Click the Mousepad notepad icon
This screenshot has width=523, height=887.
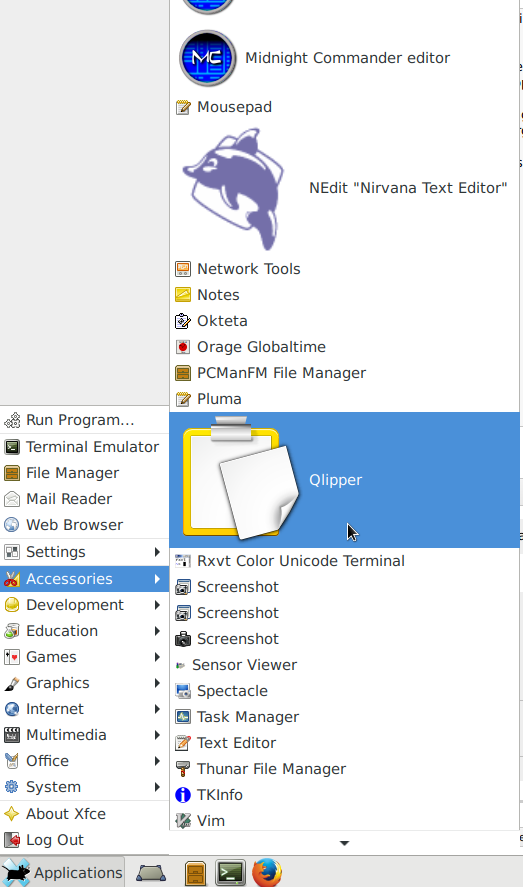coord(183,107)
